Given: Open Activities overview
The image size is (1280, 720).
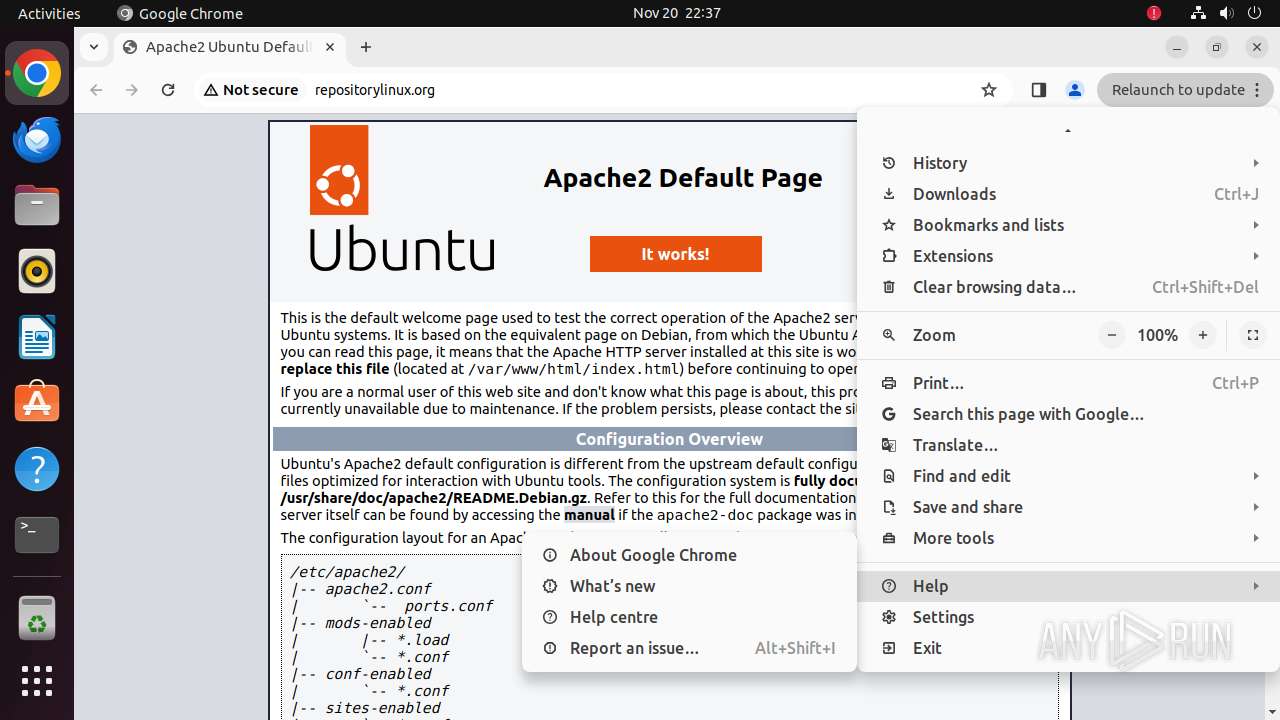Looking at the screenshot, I should point(49,13).
